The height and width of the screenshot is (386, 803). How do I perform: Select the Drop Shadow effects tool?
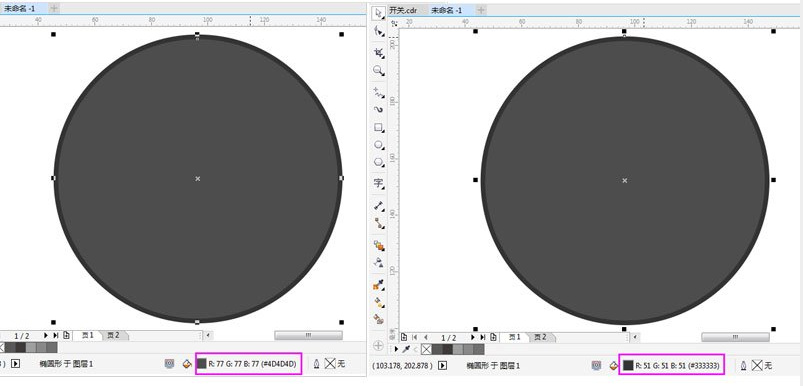(378, 245)
